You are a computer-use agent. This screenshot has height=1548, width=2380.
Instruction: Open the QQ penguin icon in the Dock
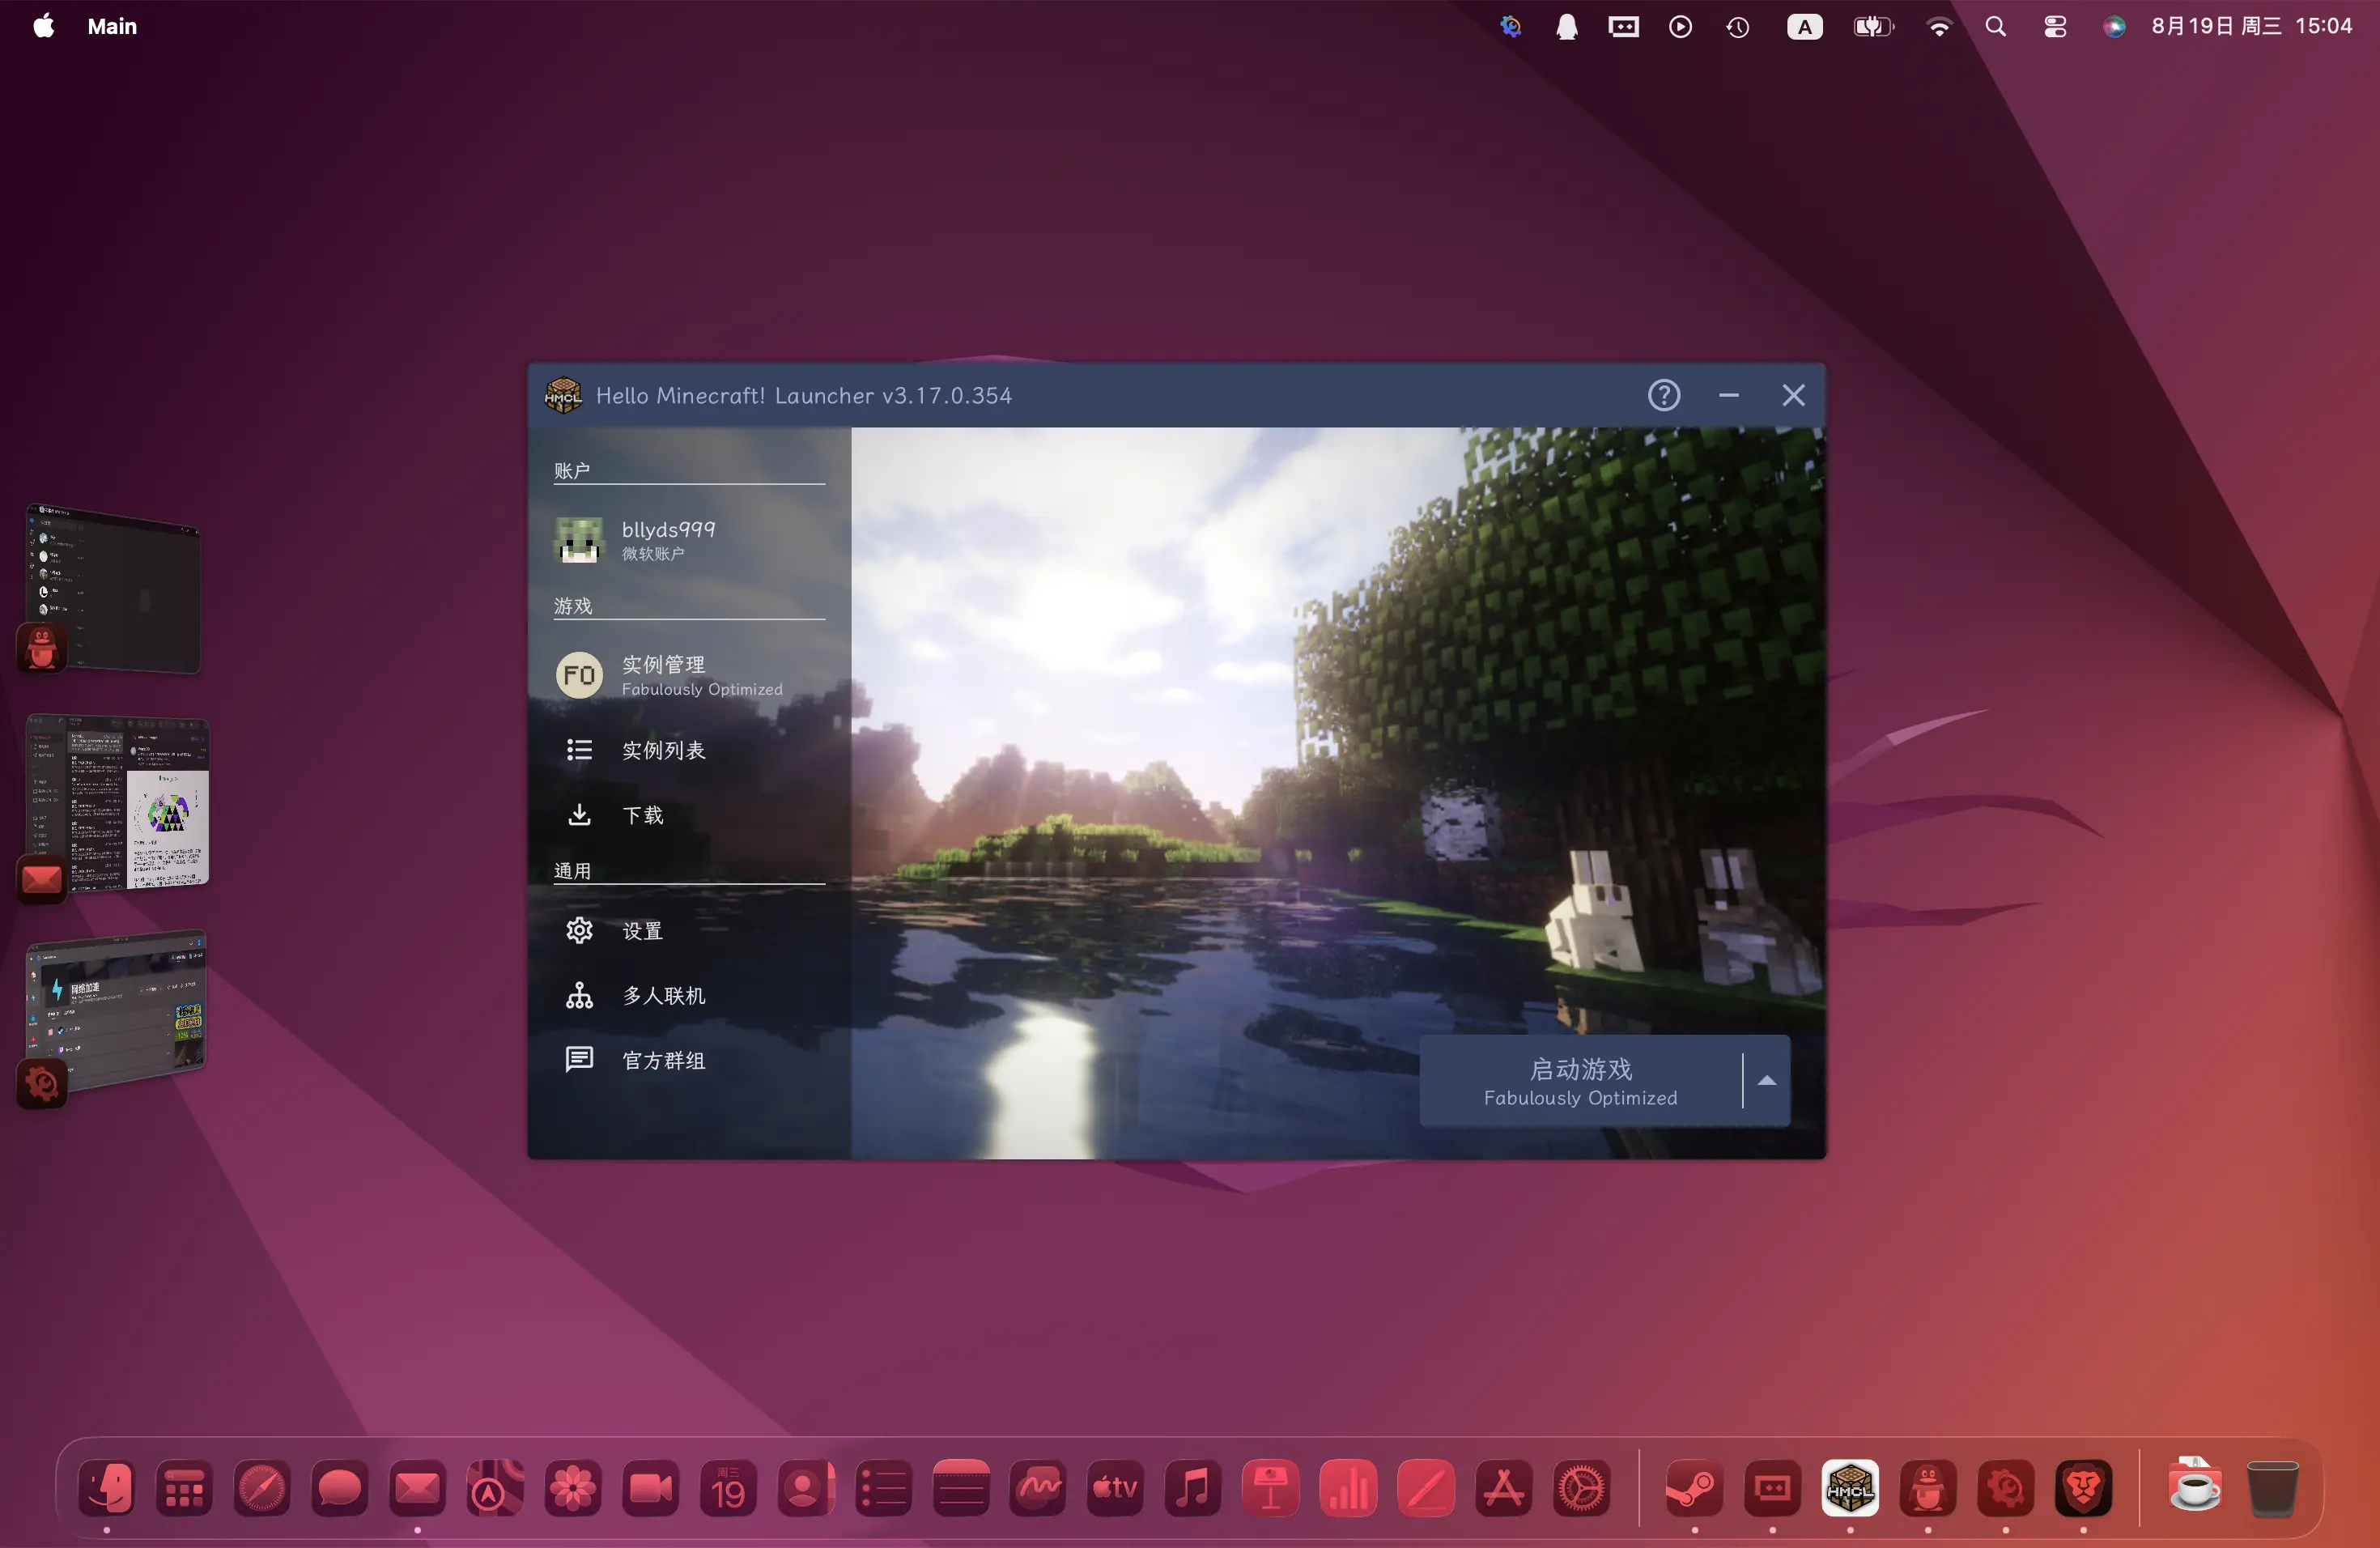tap(1928, 1488)
